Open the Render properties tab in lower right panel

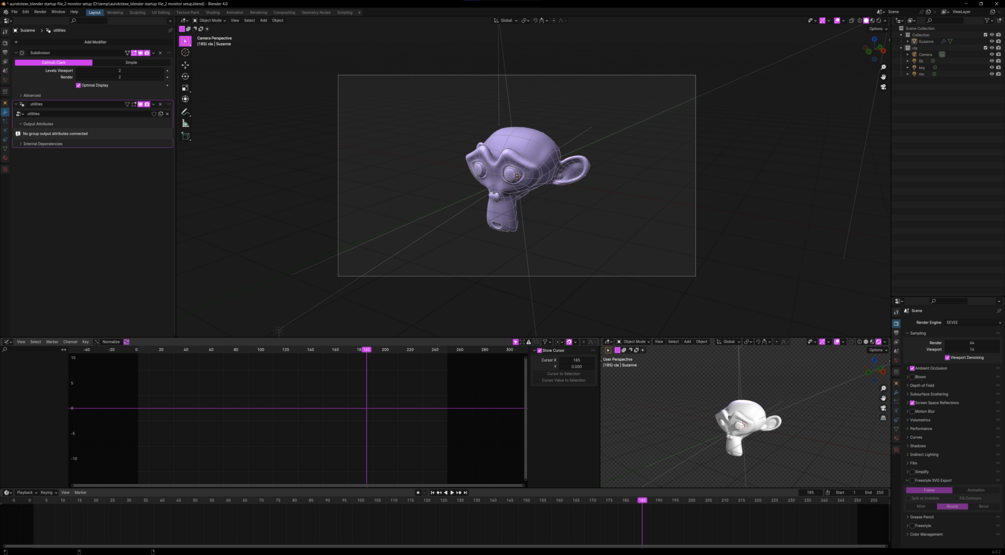896,324
